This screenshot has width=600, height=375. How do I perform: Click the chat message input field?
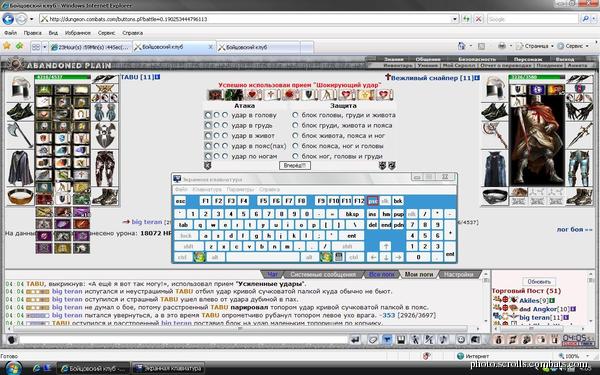183,339
